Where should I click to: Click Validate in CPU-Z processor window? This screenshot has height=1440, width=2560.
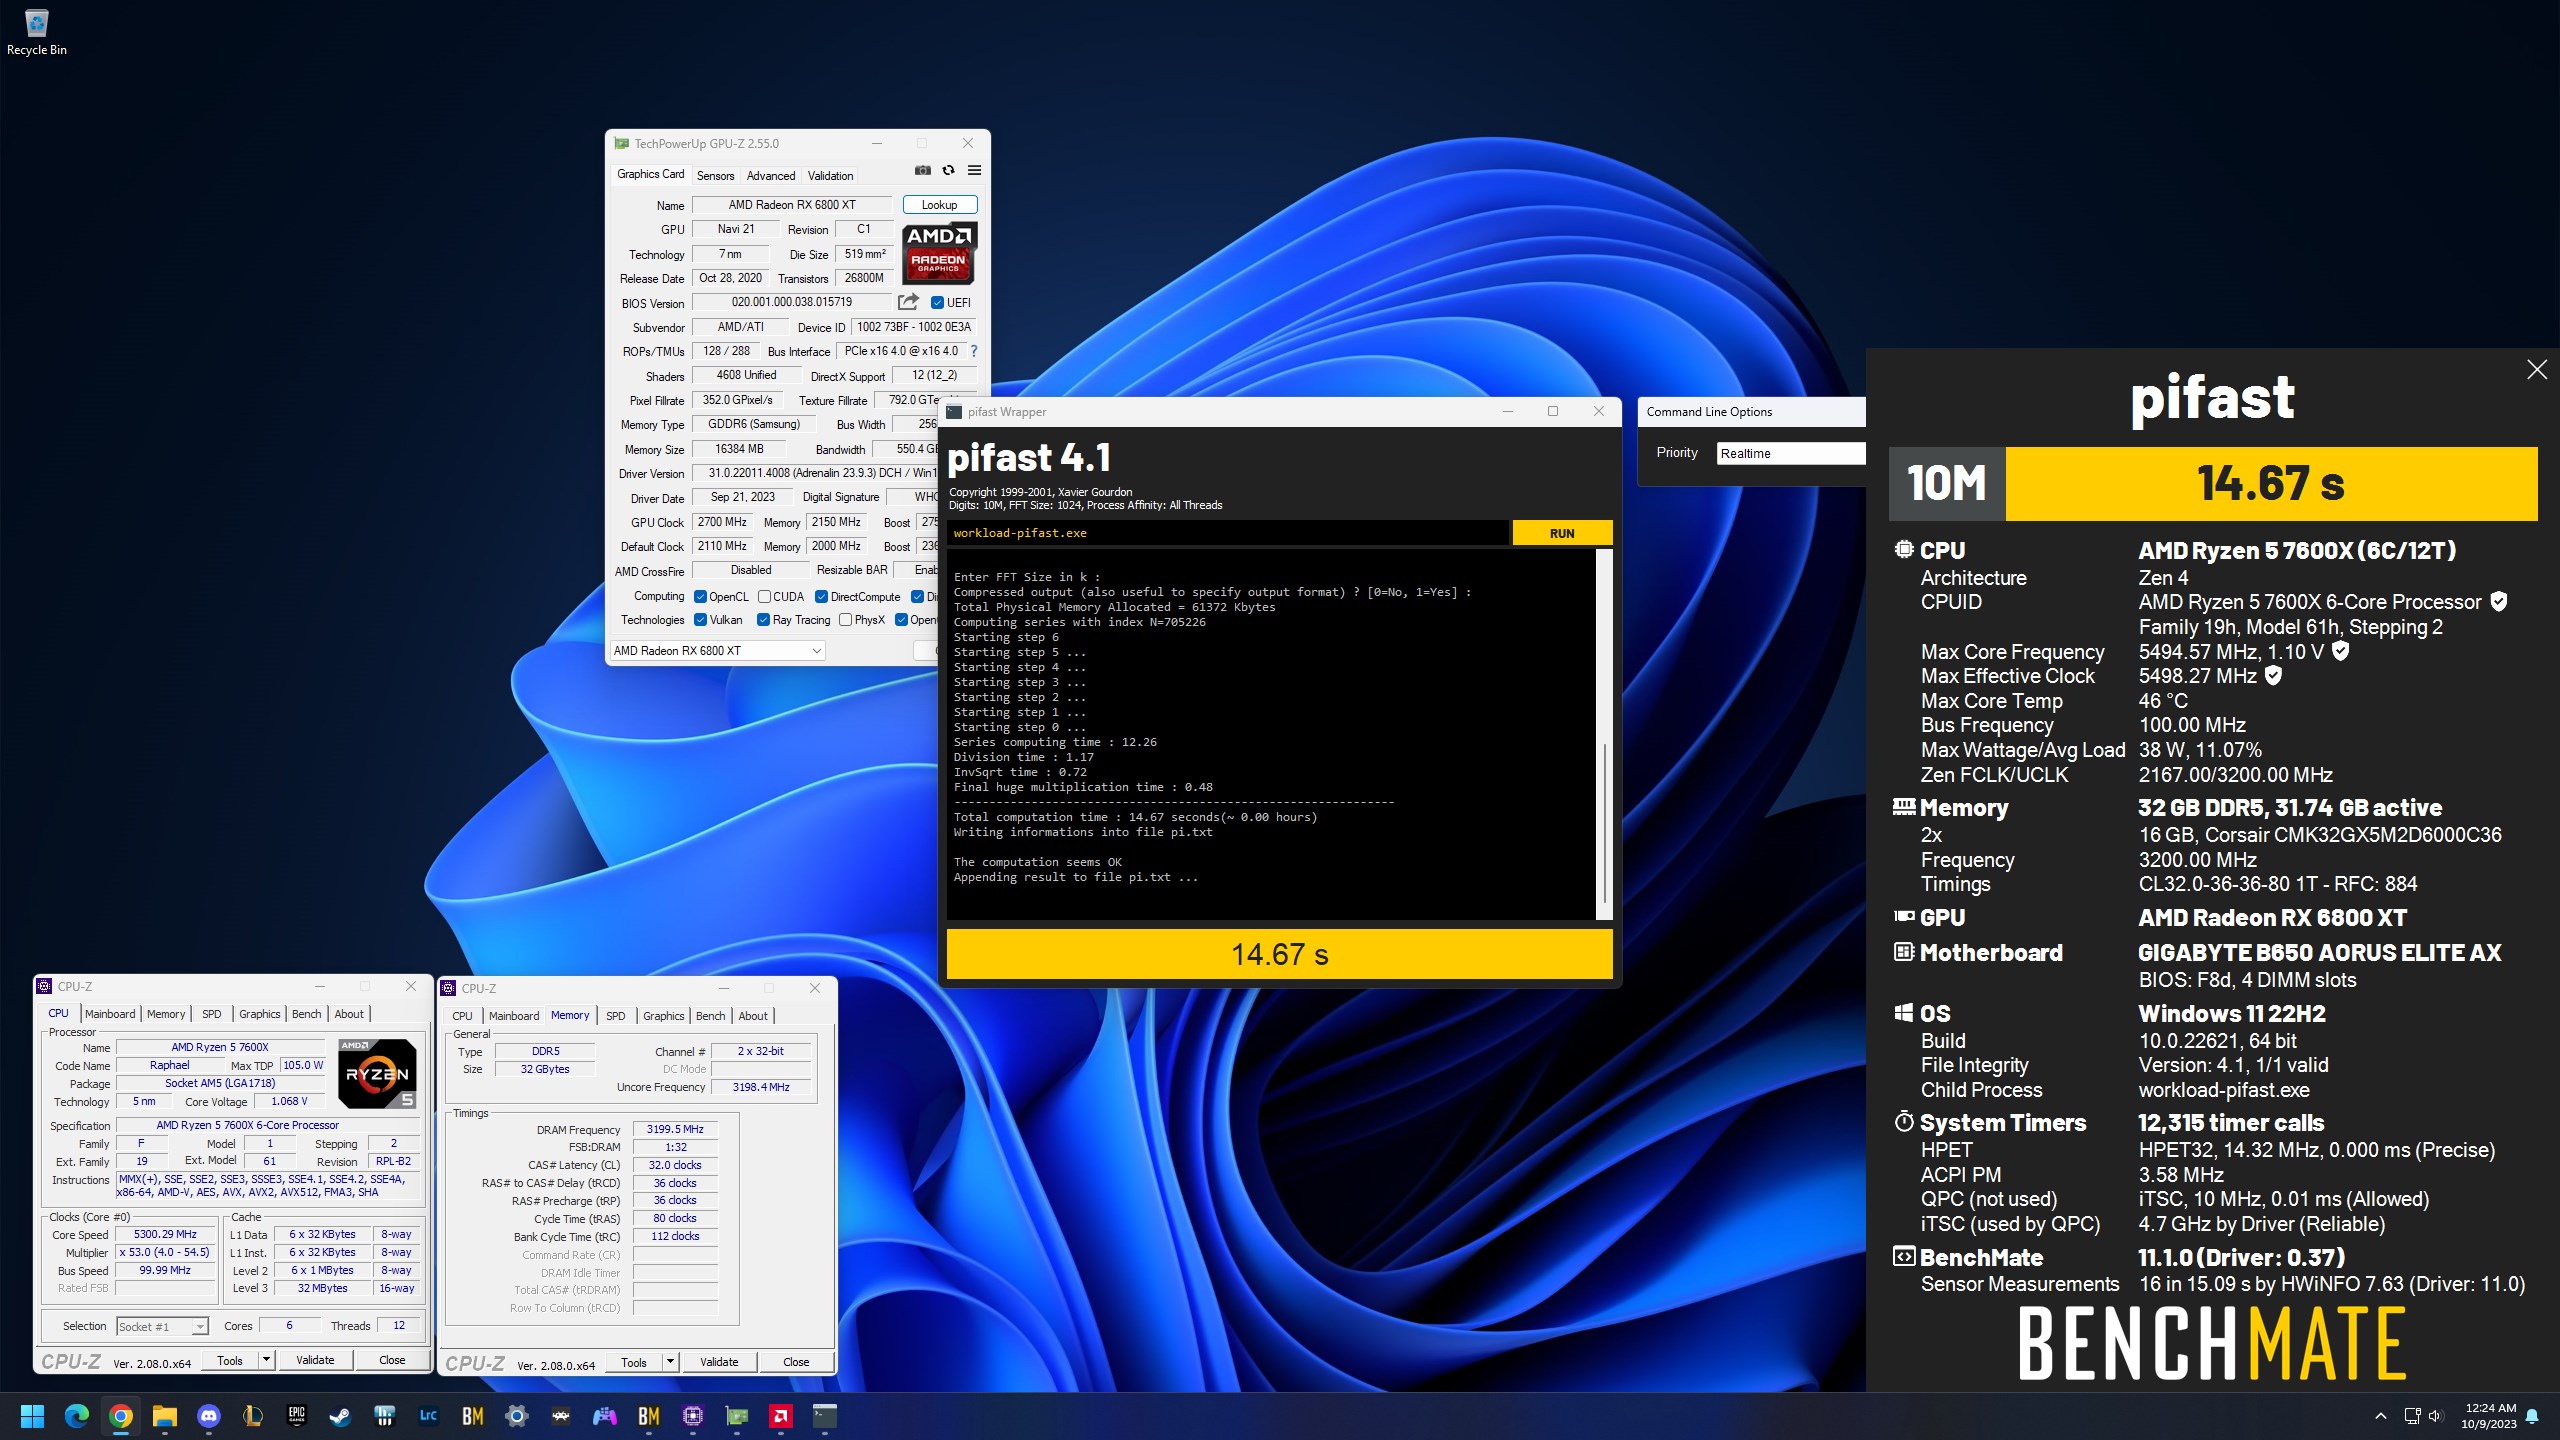pos(315,1360)
